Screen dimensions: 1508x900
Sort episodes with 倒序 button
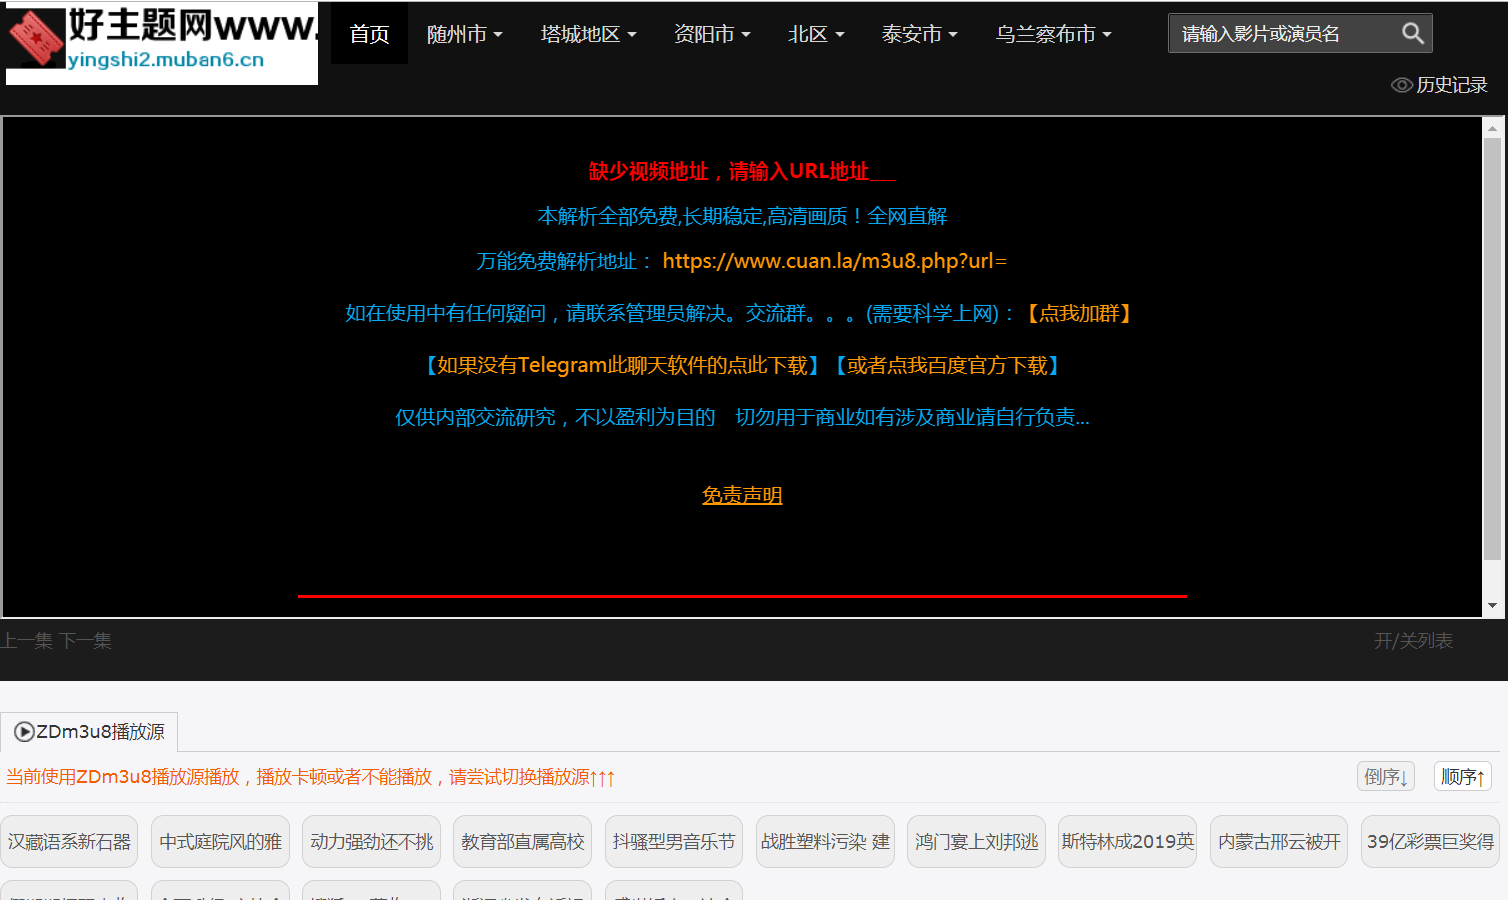point(1385,777)
